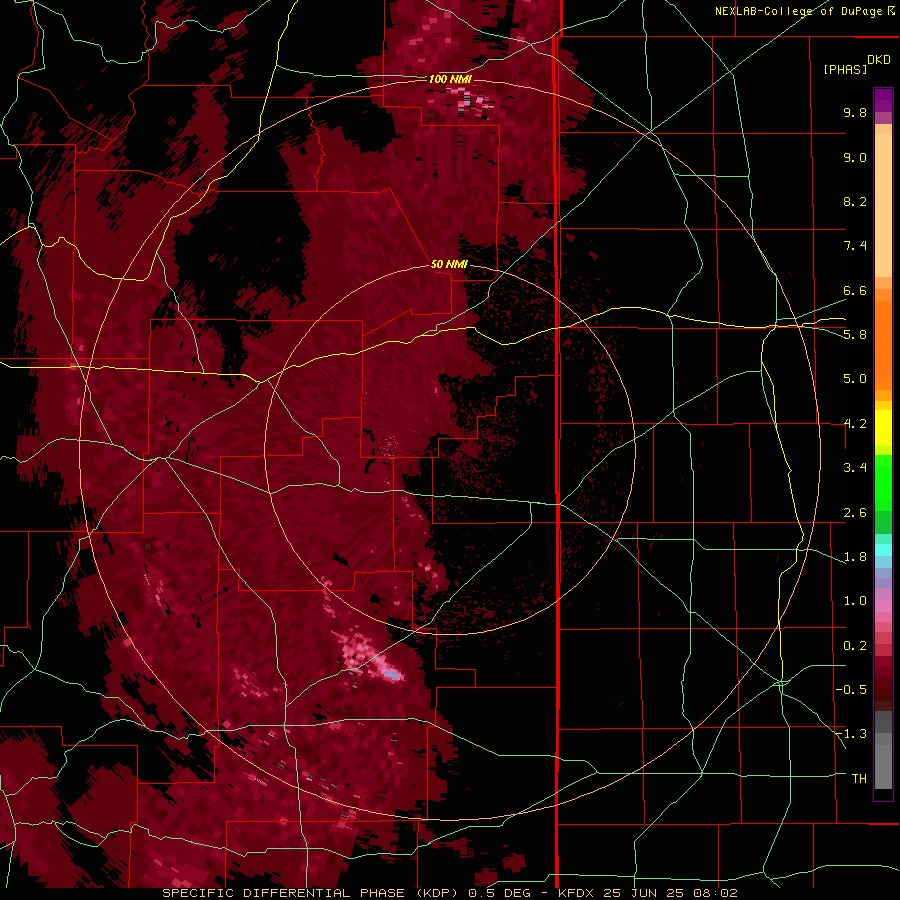This screenshot has width=900, height=900.
Task: Click the purple top of color bar
Action: (883, 100)
